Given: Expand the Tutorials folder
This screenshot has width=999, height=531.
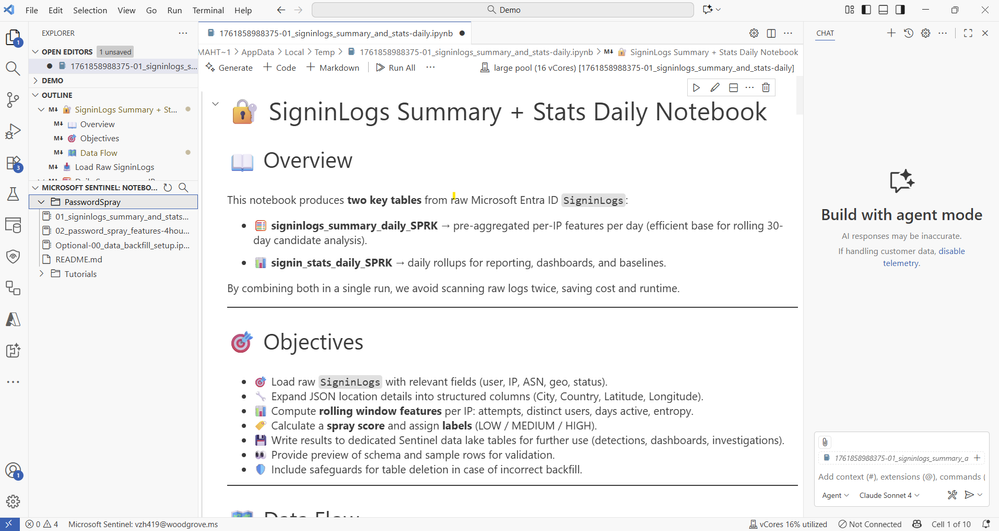Looking at the screenshot, I should tap(42, 273).
